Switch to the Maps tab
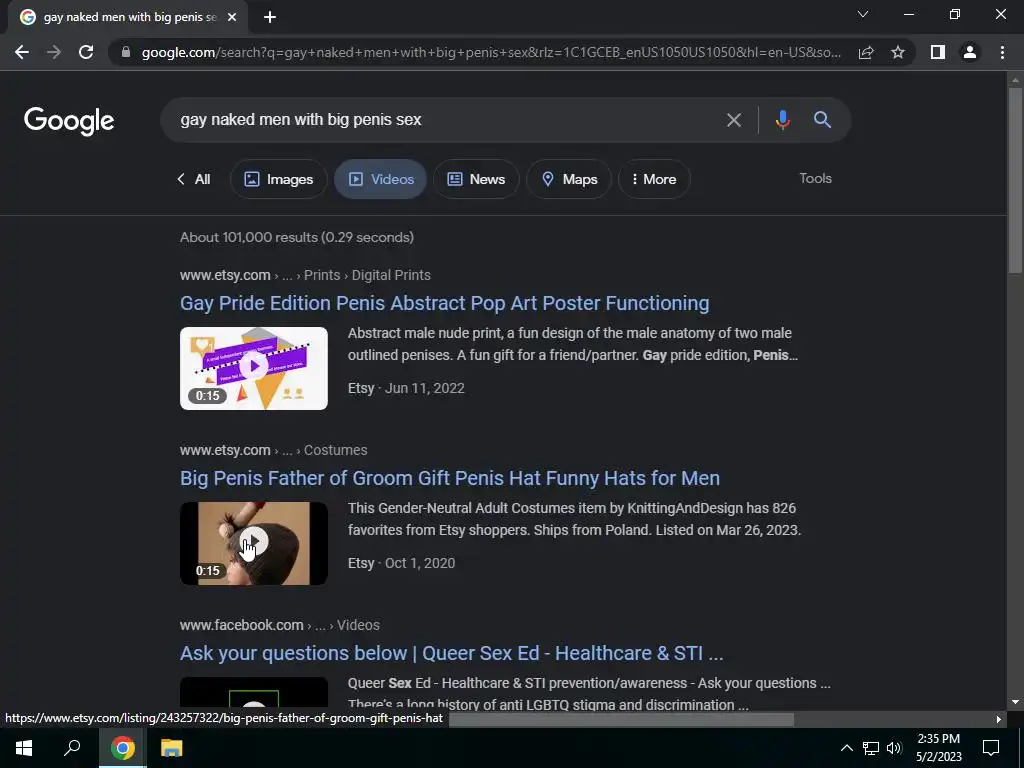Viewport: 1024px width, 768px height. click(x=569, y=179)
